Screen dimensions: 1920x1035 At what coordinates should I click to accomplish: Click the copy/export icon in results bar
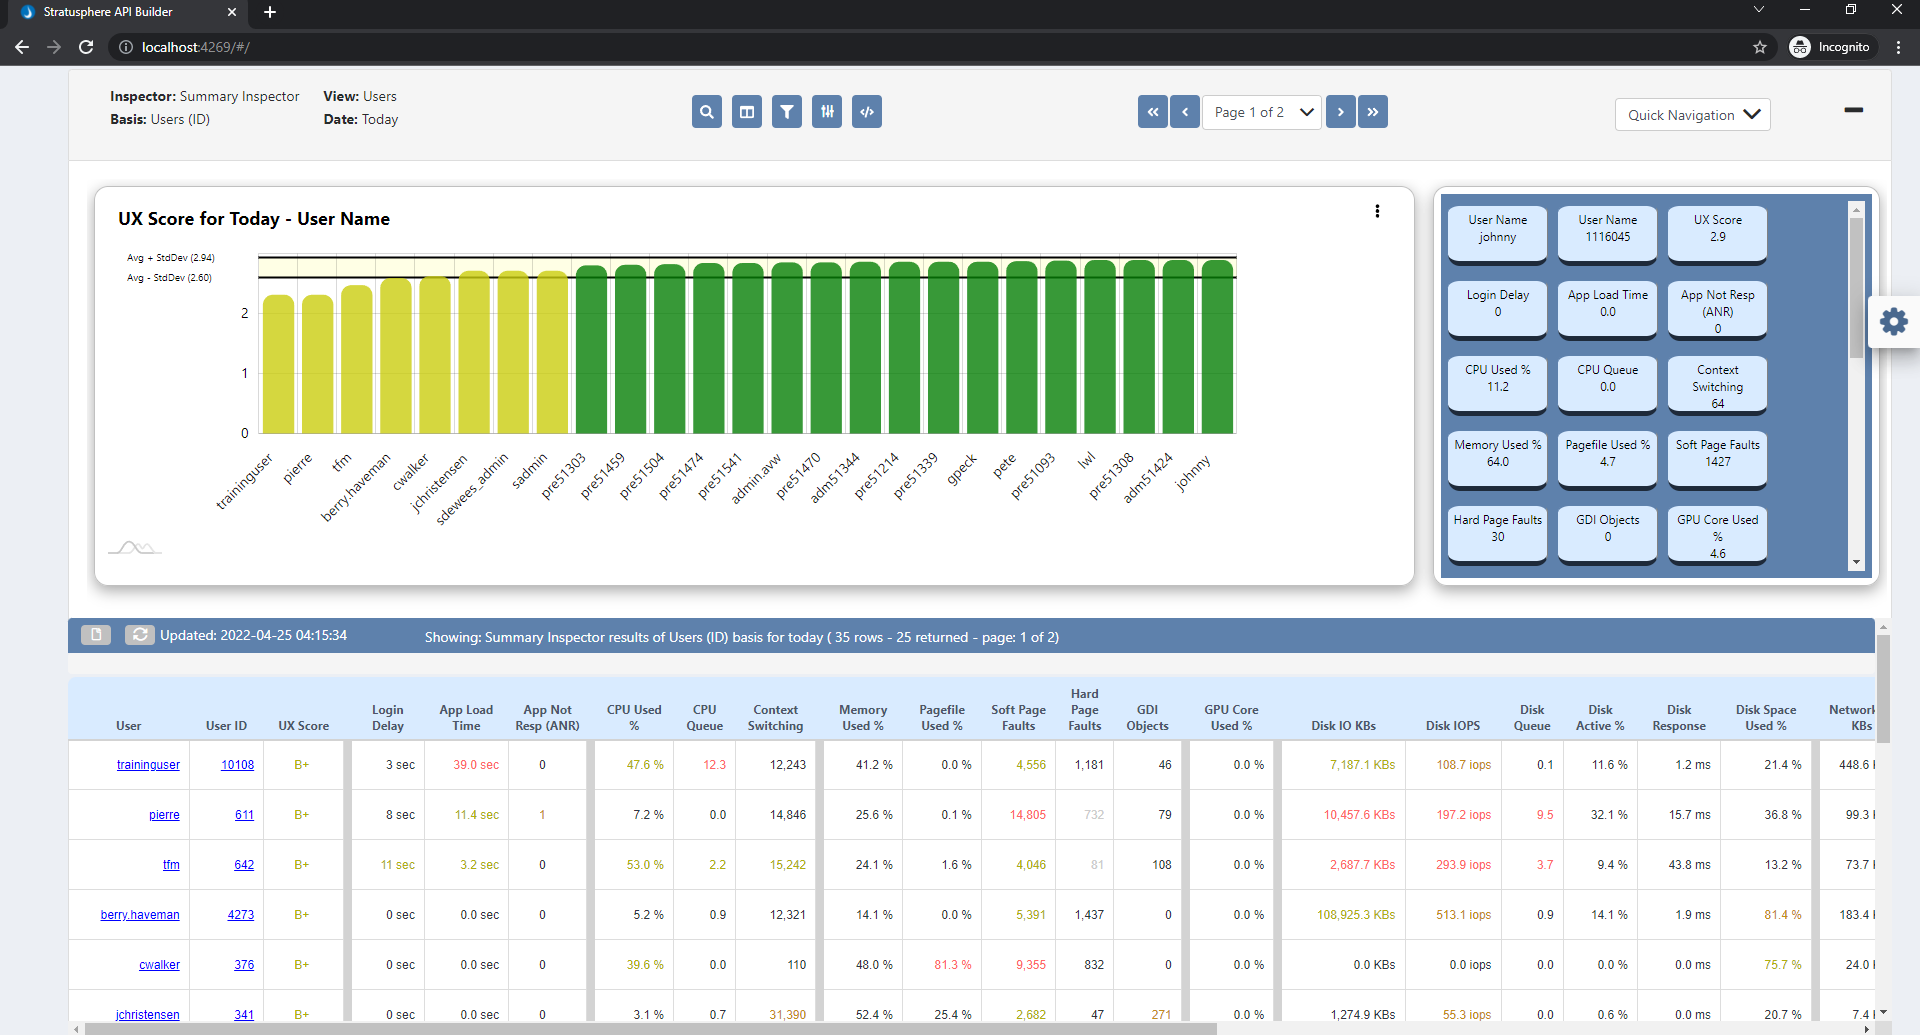[96, 635]
